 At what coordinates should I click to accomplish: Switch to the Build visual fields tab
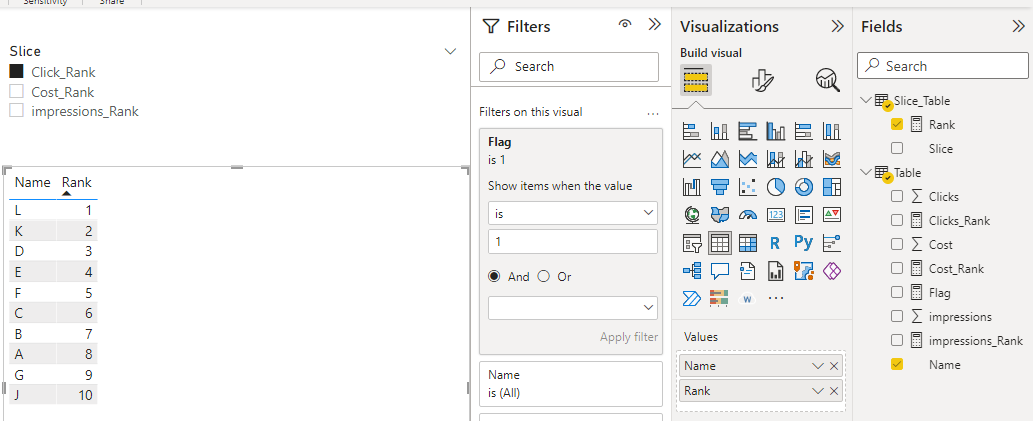tap(696, 82)
